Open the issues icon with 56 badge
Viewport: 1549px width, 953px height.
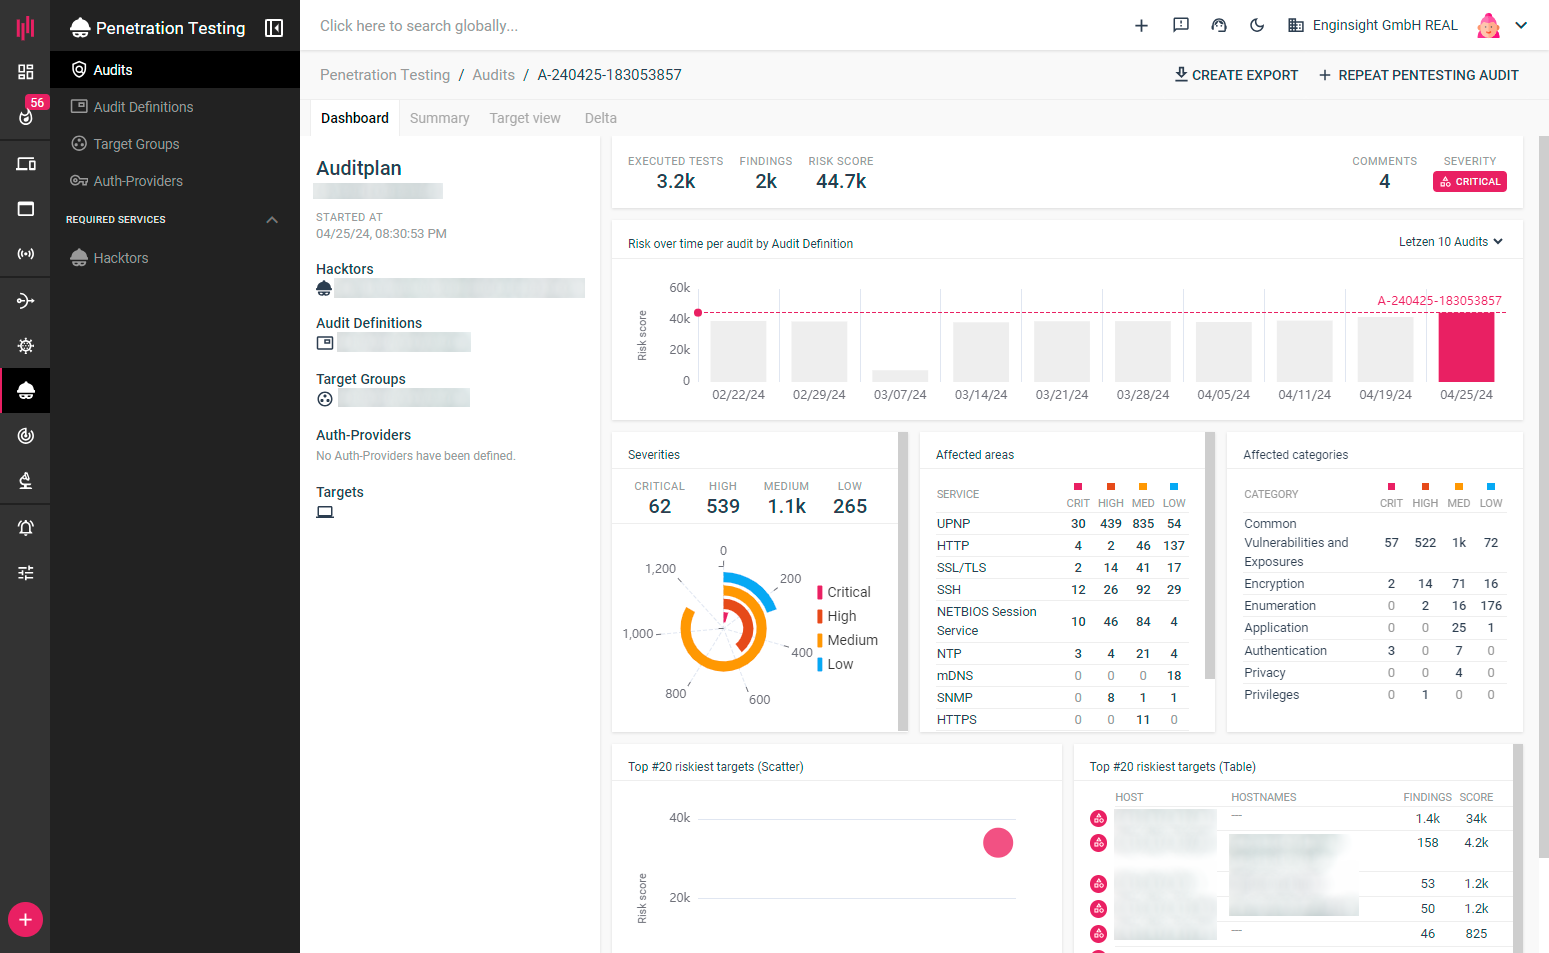coord(26,116)
